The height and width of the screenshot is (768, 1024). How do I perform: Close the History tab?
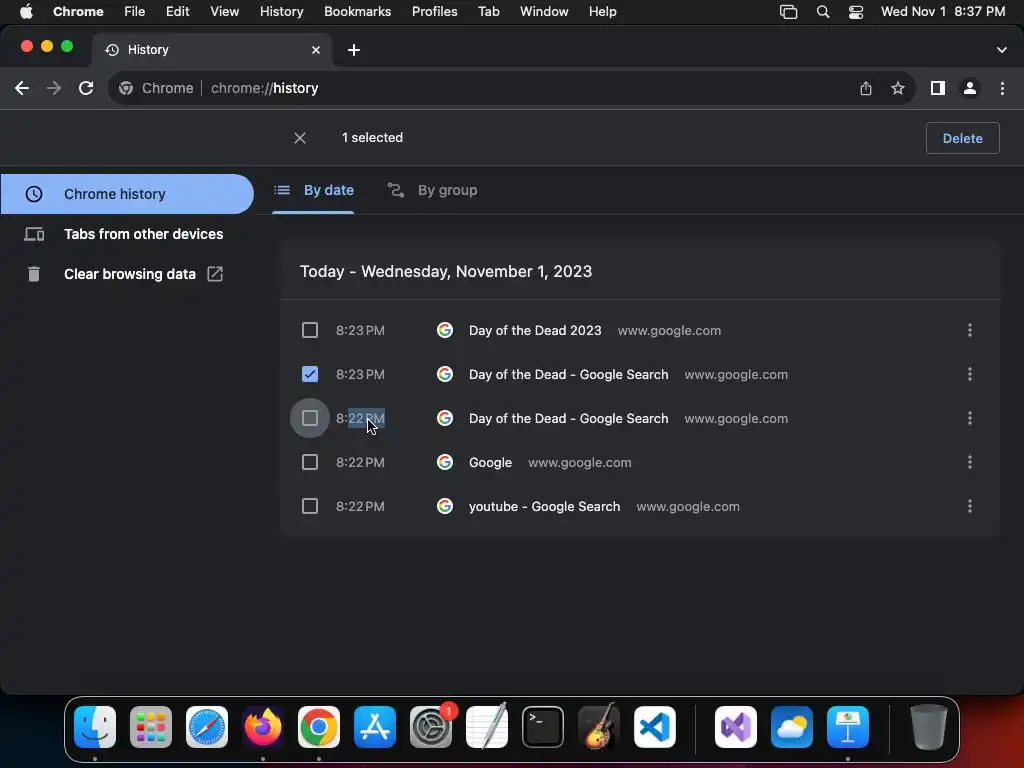(x=316, y=50)
